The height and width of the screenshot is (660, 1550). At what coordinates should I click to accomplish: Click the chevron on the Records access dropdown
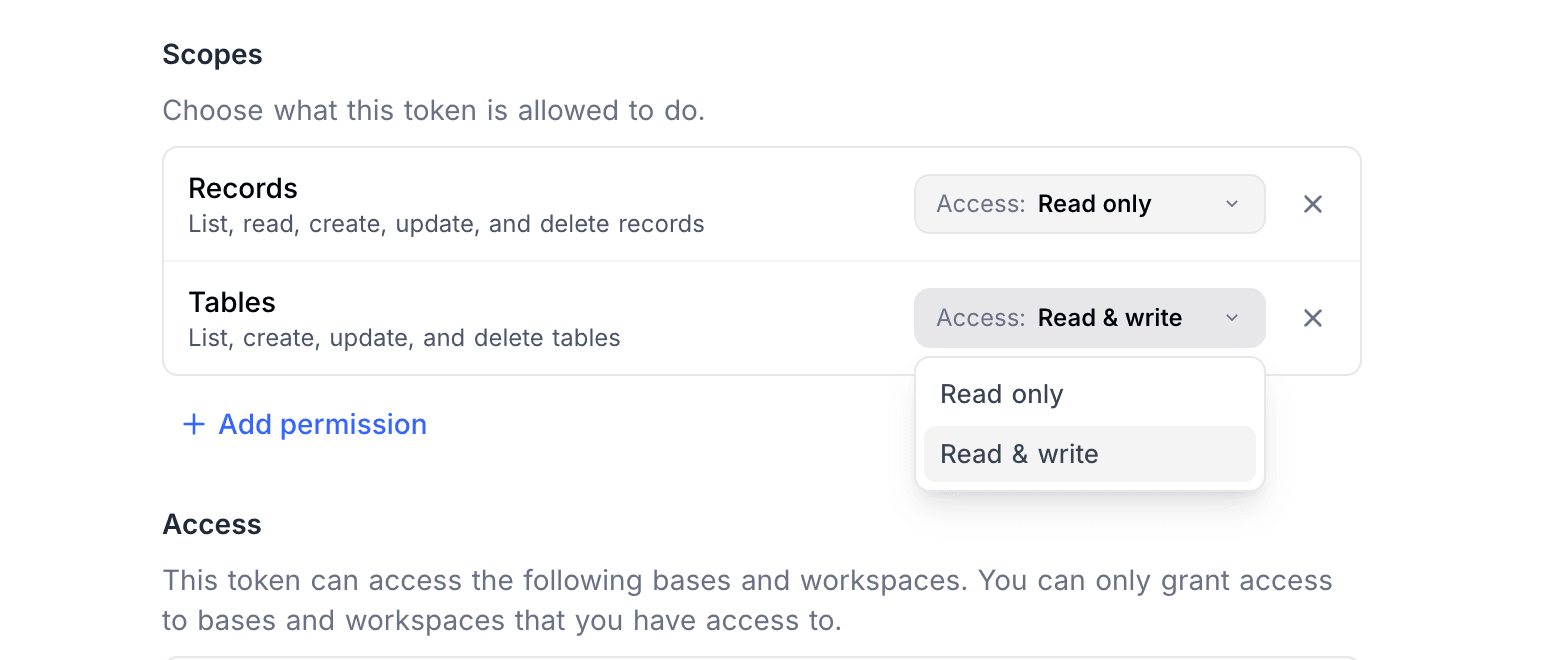pyautogui.click(x=1231, y=203)
